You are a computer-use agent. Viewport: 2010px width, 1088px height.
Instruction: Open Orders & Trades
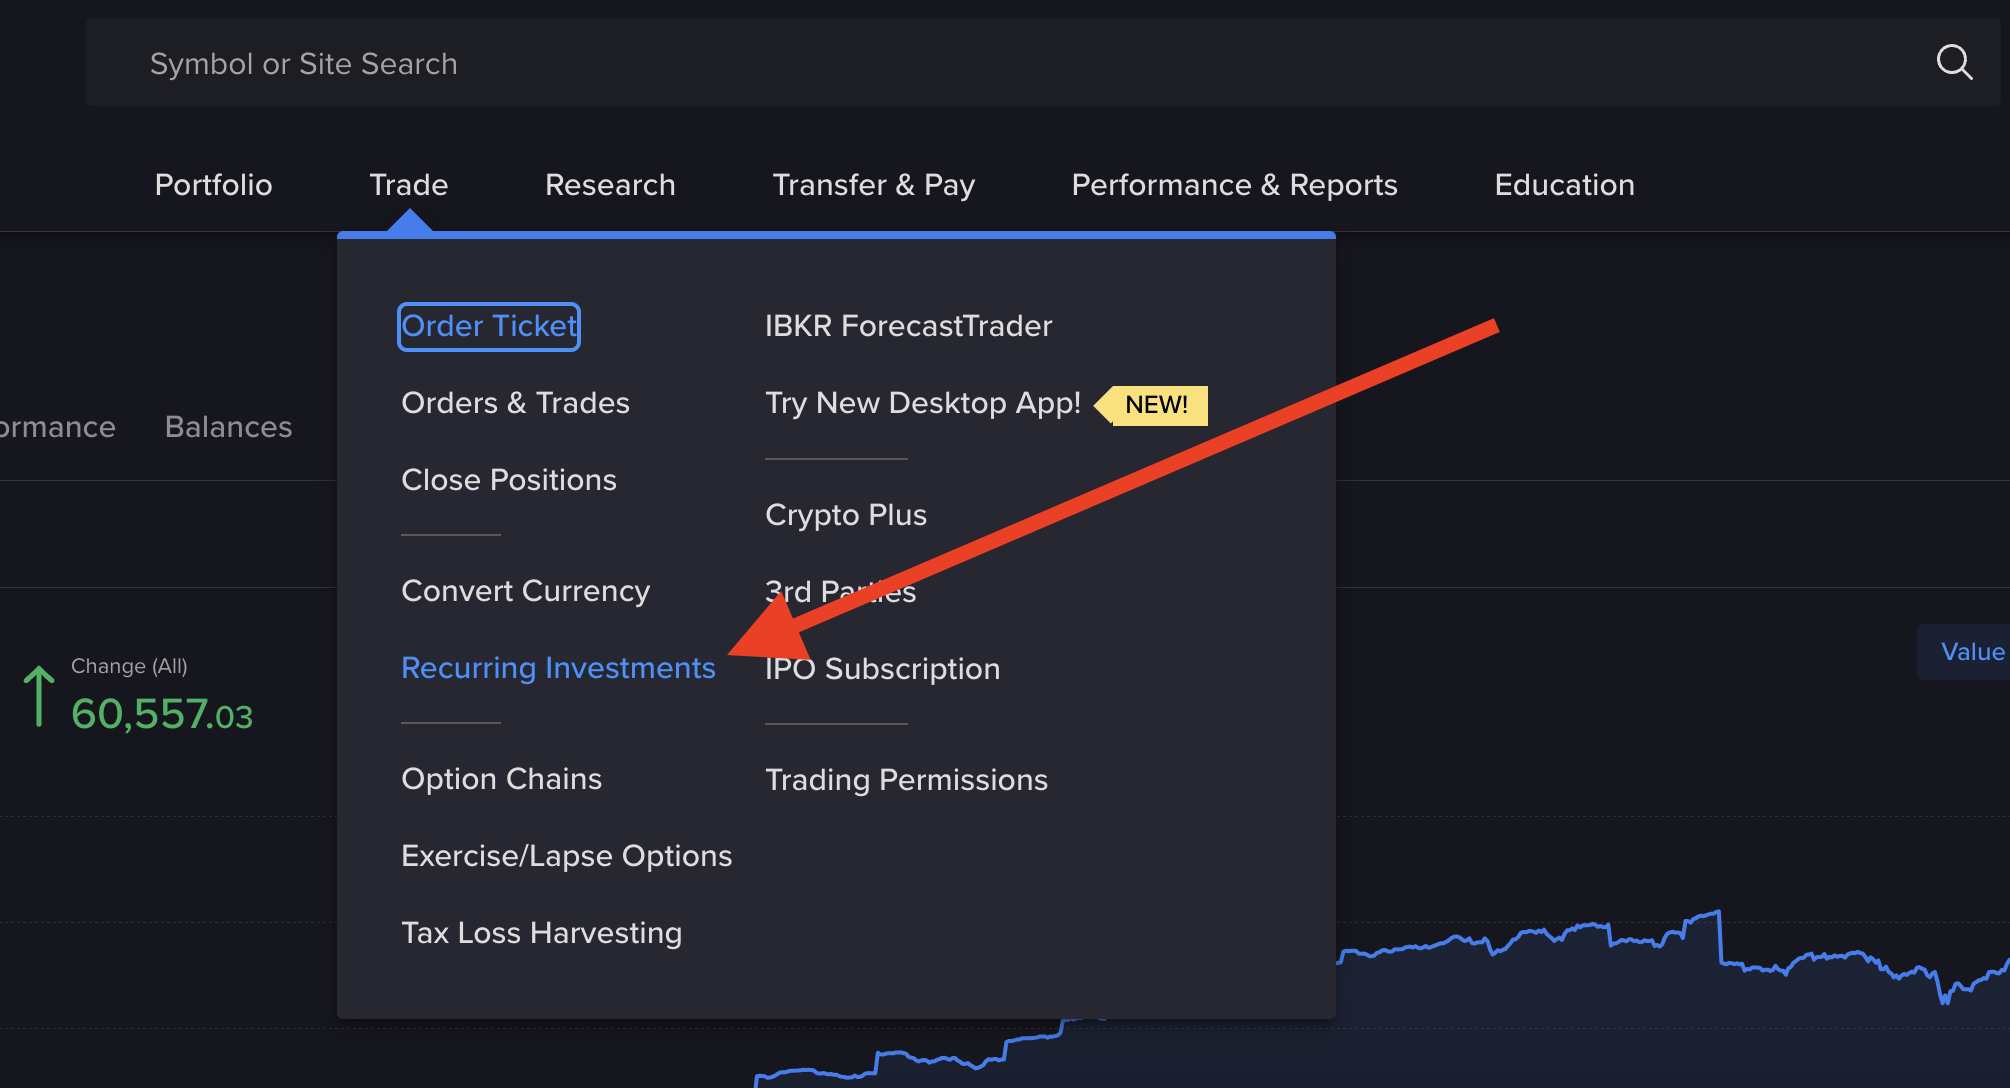(515, 403)
